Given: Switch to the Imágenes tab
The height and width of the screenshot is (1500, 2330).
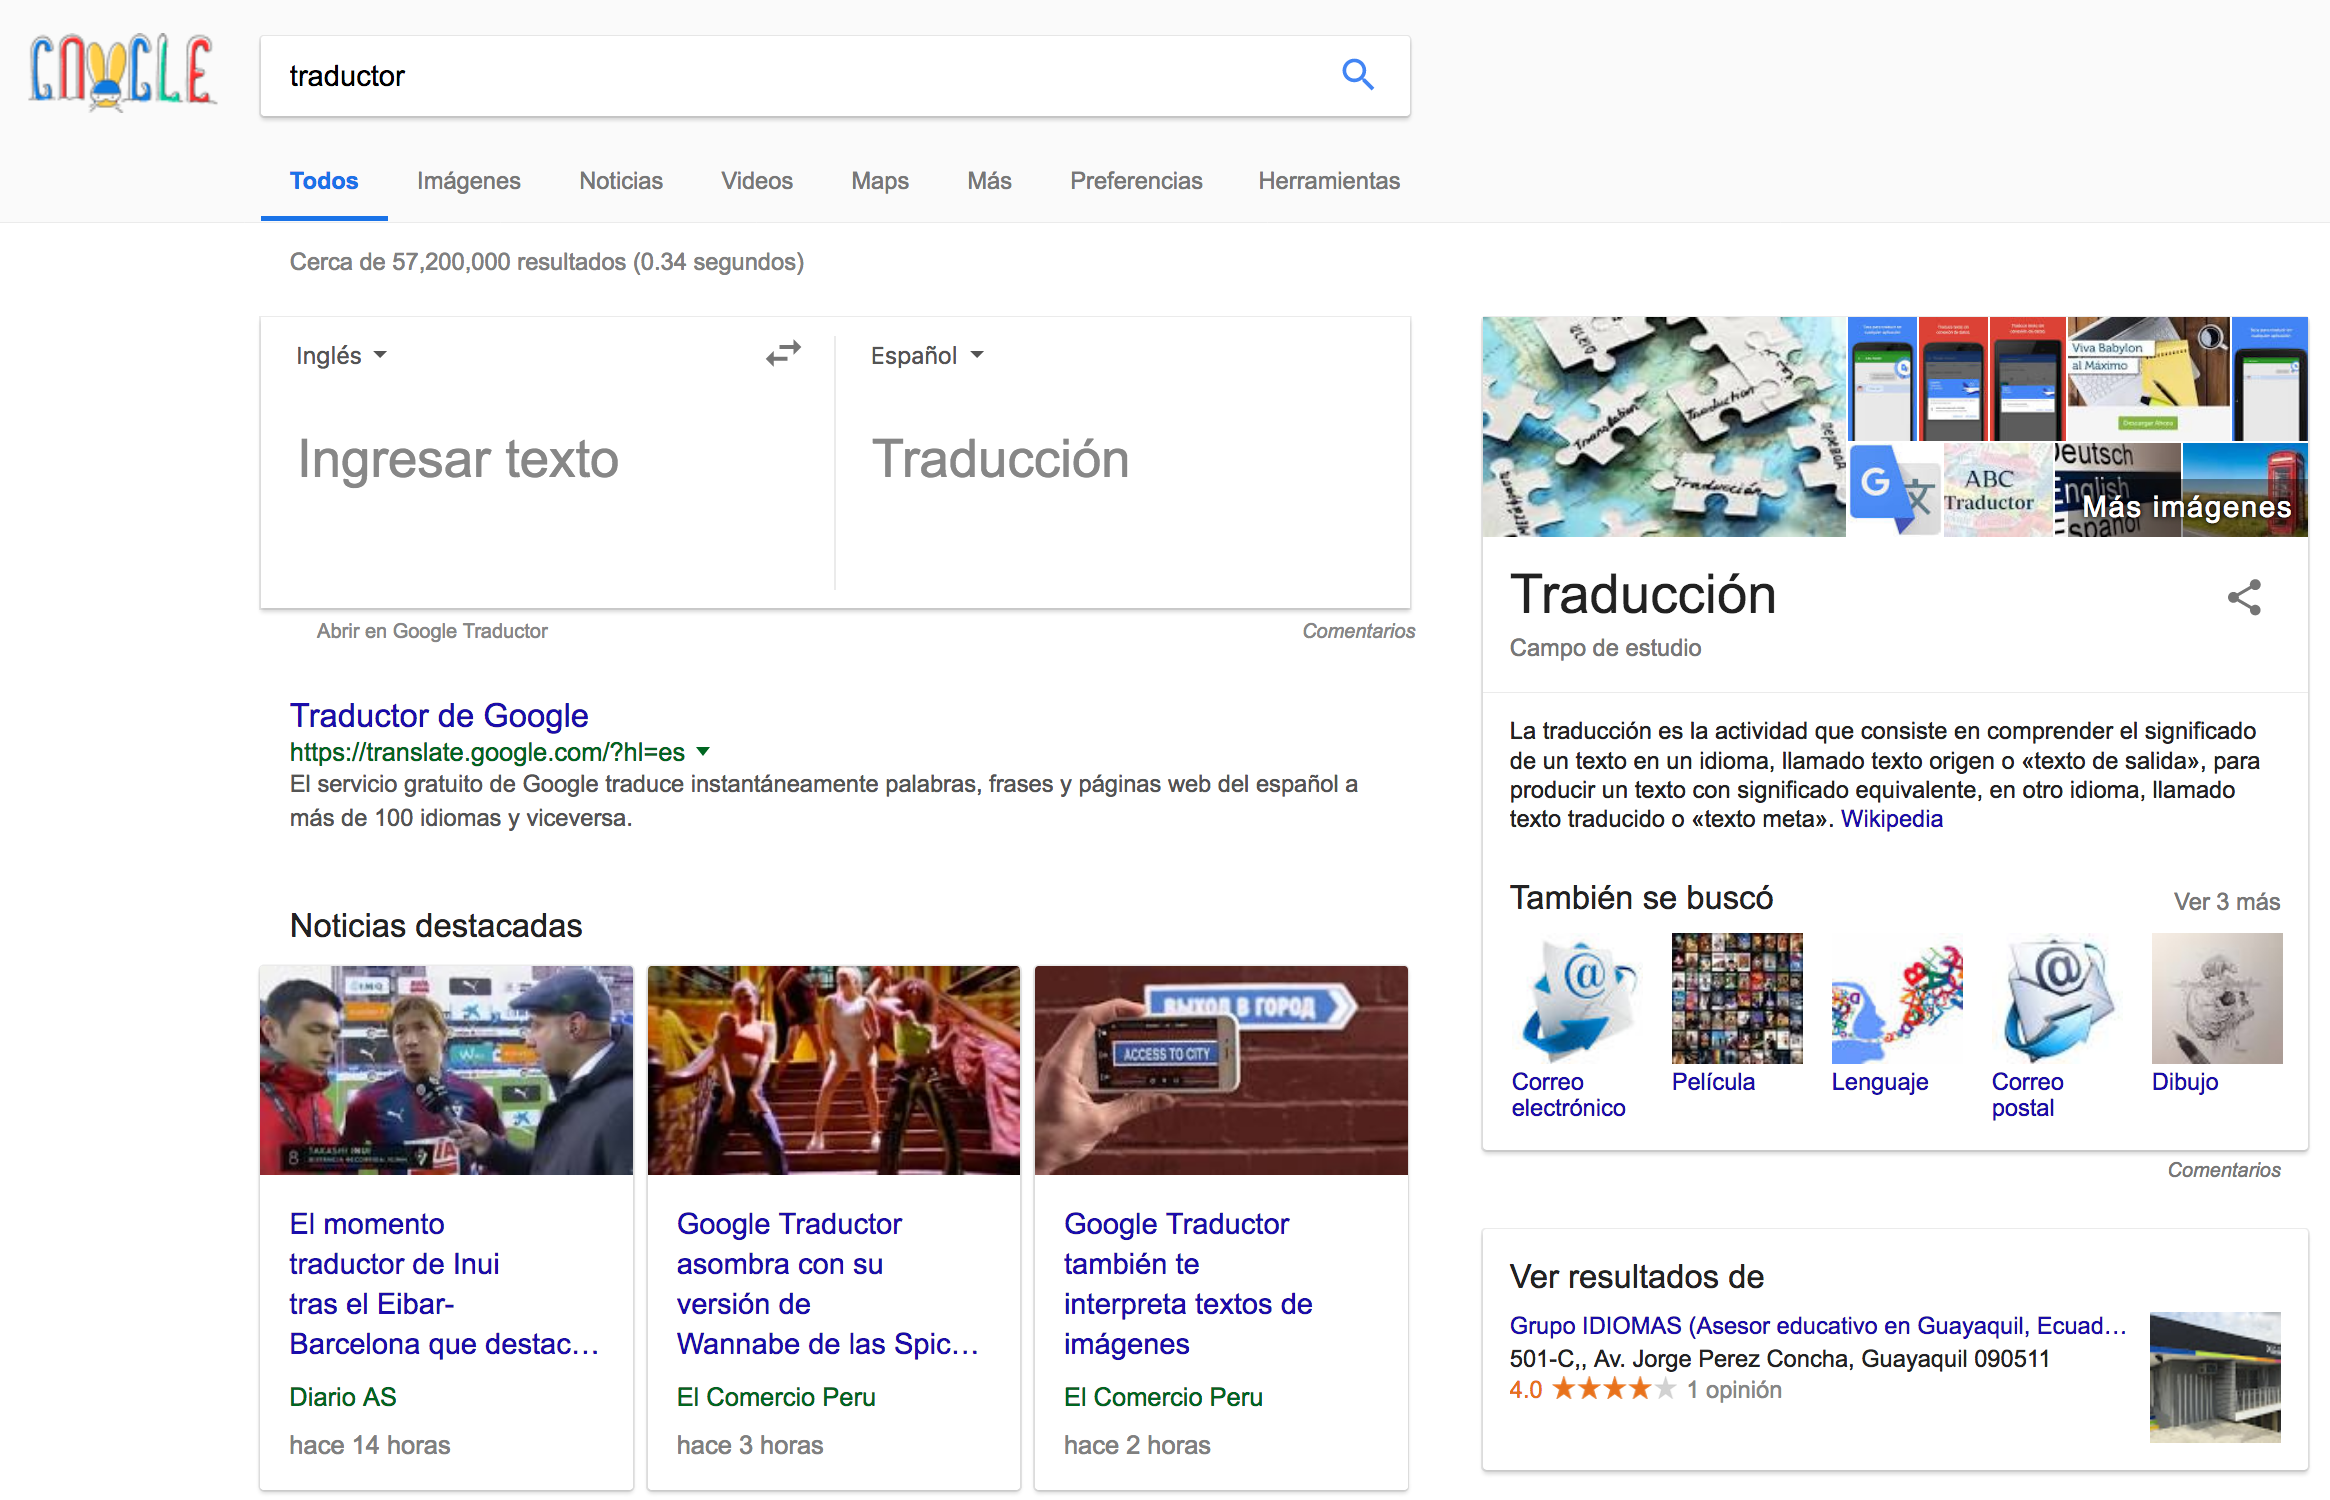Looking at the screenshot, I should 468,181.
